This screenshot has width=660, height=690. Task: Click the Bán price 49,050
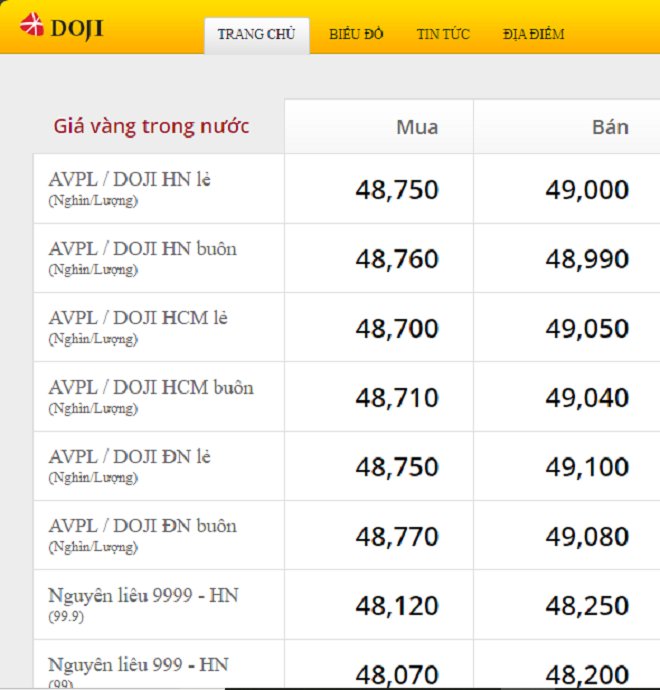click(x=587, y=329)
